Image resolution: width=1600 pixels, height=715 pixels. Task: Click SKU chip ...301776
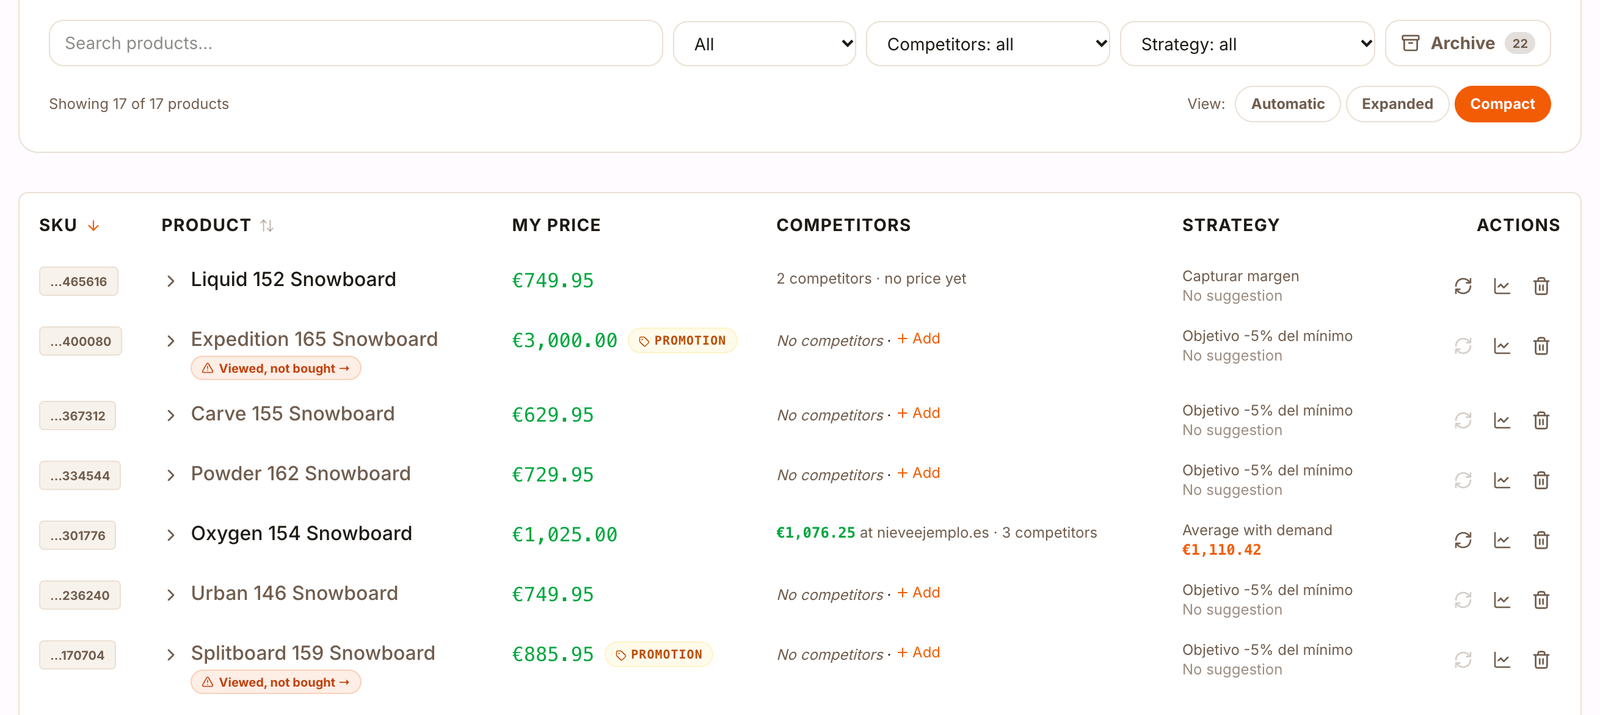[x=78, y=535]
